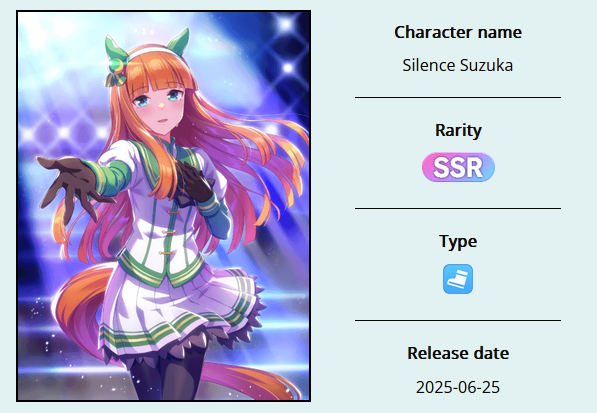Select the 2025-06-25 release date value
The image size is (597, 413).
click(458, 387)
